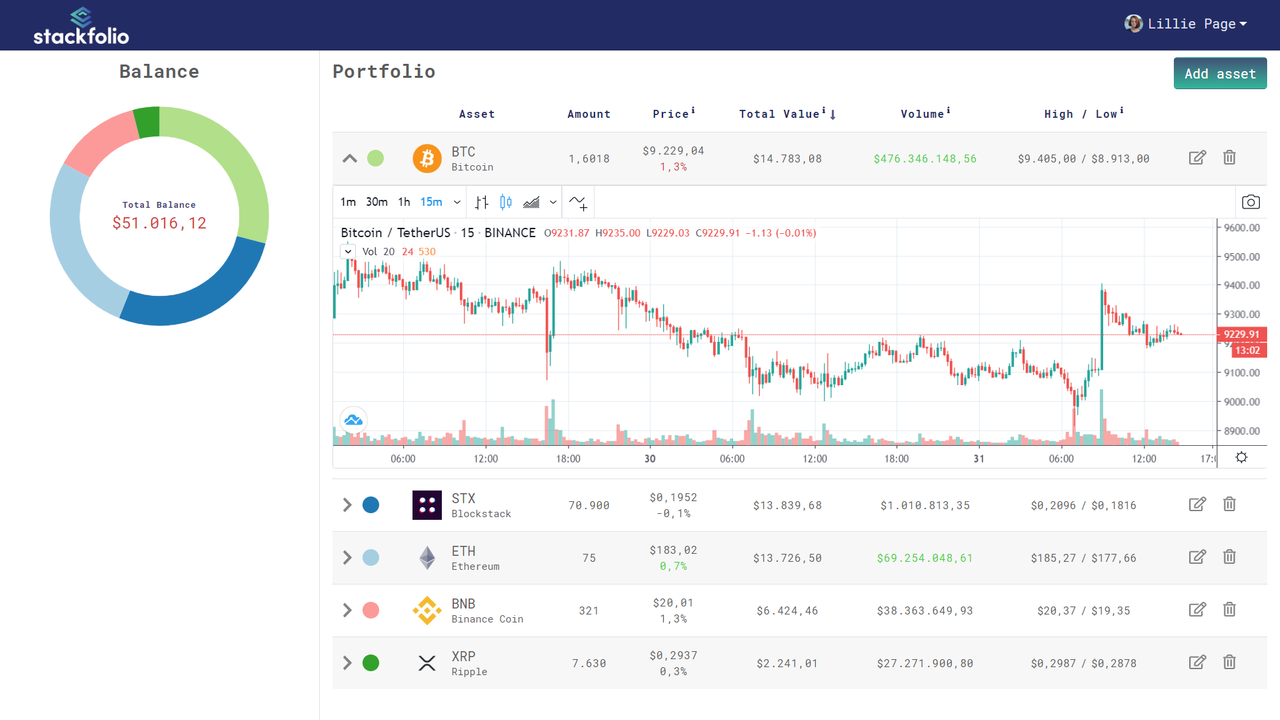The height and width of the screenshot is (720, 1280).
Task: Click Lillie Page's avatar picture
Action: click(1133, 23)
